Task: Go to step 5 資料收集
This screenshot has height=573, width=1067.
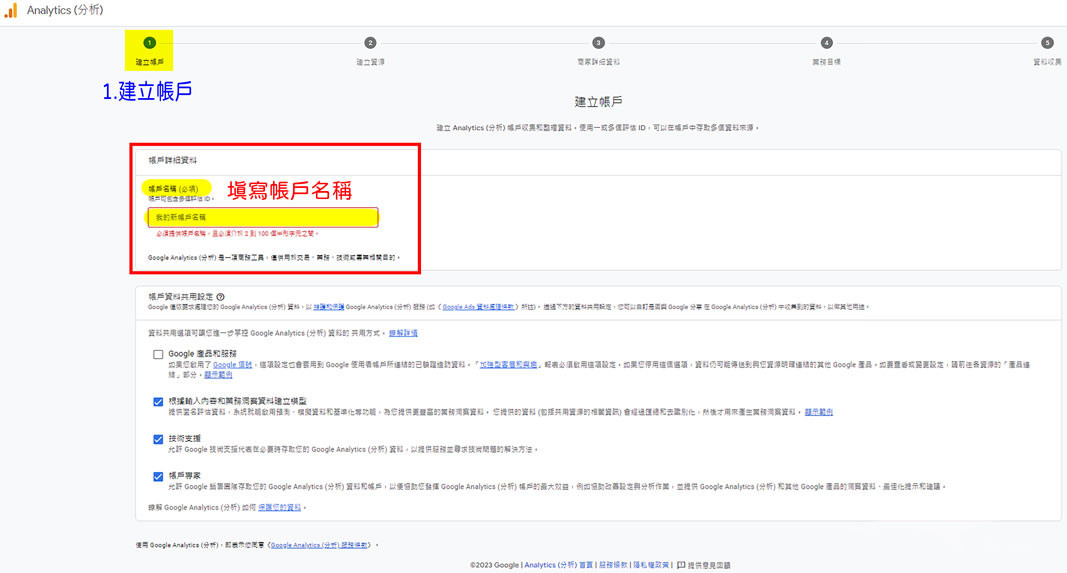Action: tap(1047, 50)
